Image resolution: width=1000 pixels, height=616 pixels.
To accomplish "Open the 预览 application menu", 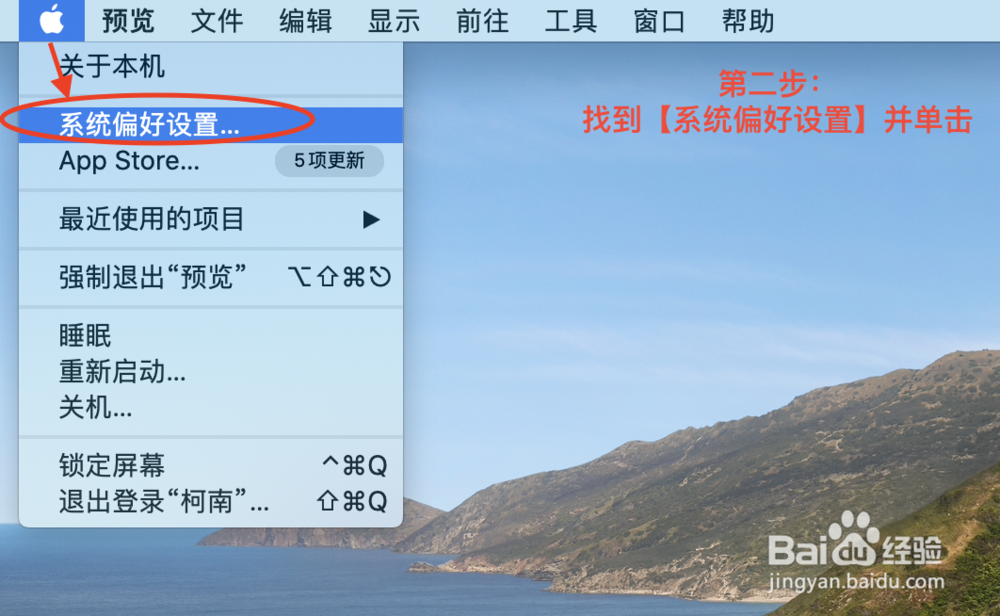I will pyautogui.click(x=127, y=20).
